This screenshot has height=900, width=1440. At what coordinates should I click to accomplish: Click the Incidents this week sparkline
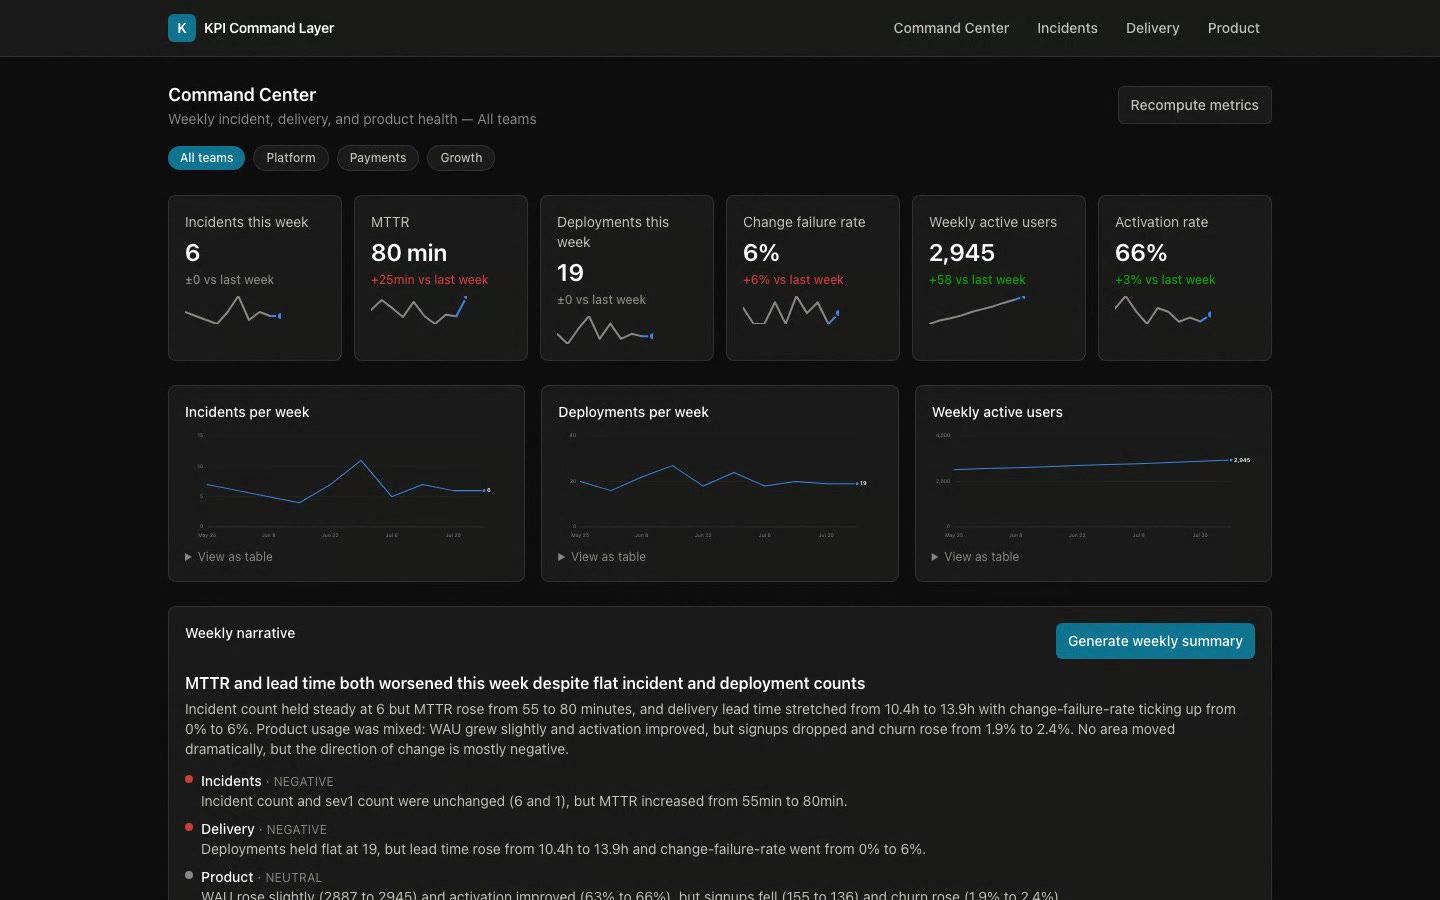coord(233,311)
